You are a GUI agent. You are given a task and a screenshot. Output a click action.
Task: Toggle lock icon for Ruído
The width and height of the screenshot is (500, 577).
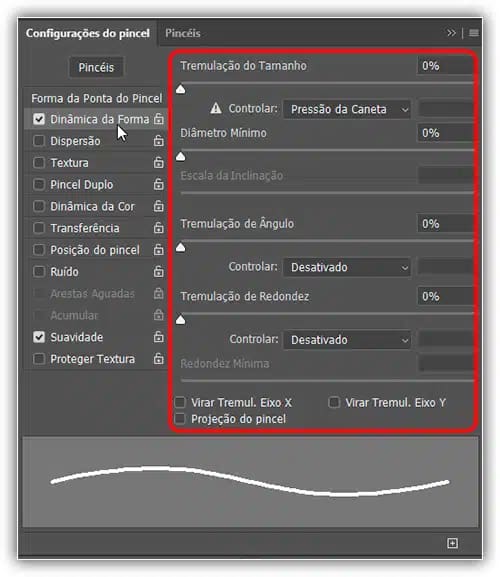click(159, 272)
